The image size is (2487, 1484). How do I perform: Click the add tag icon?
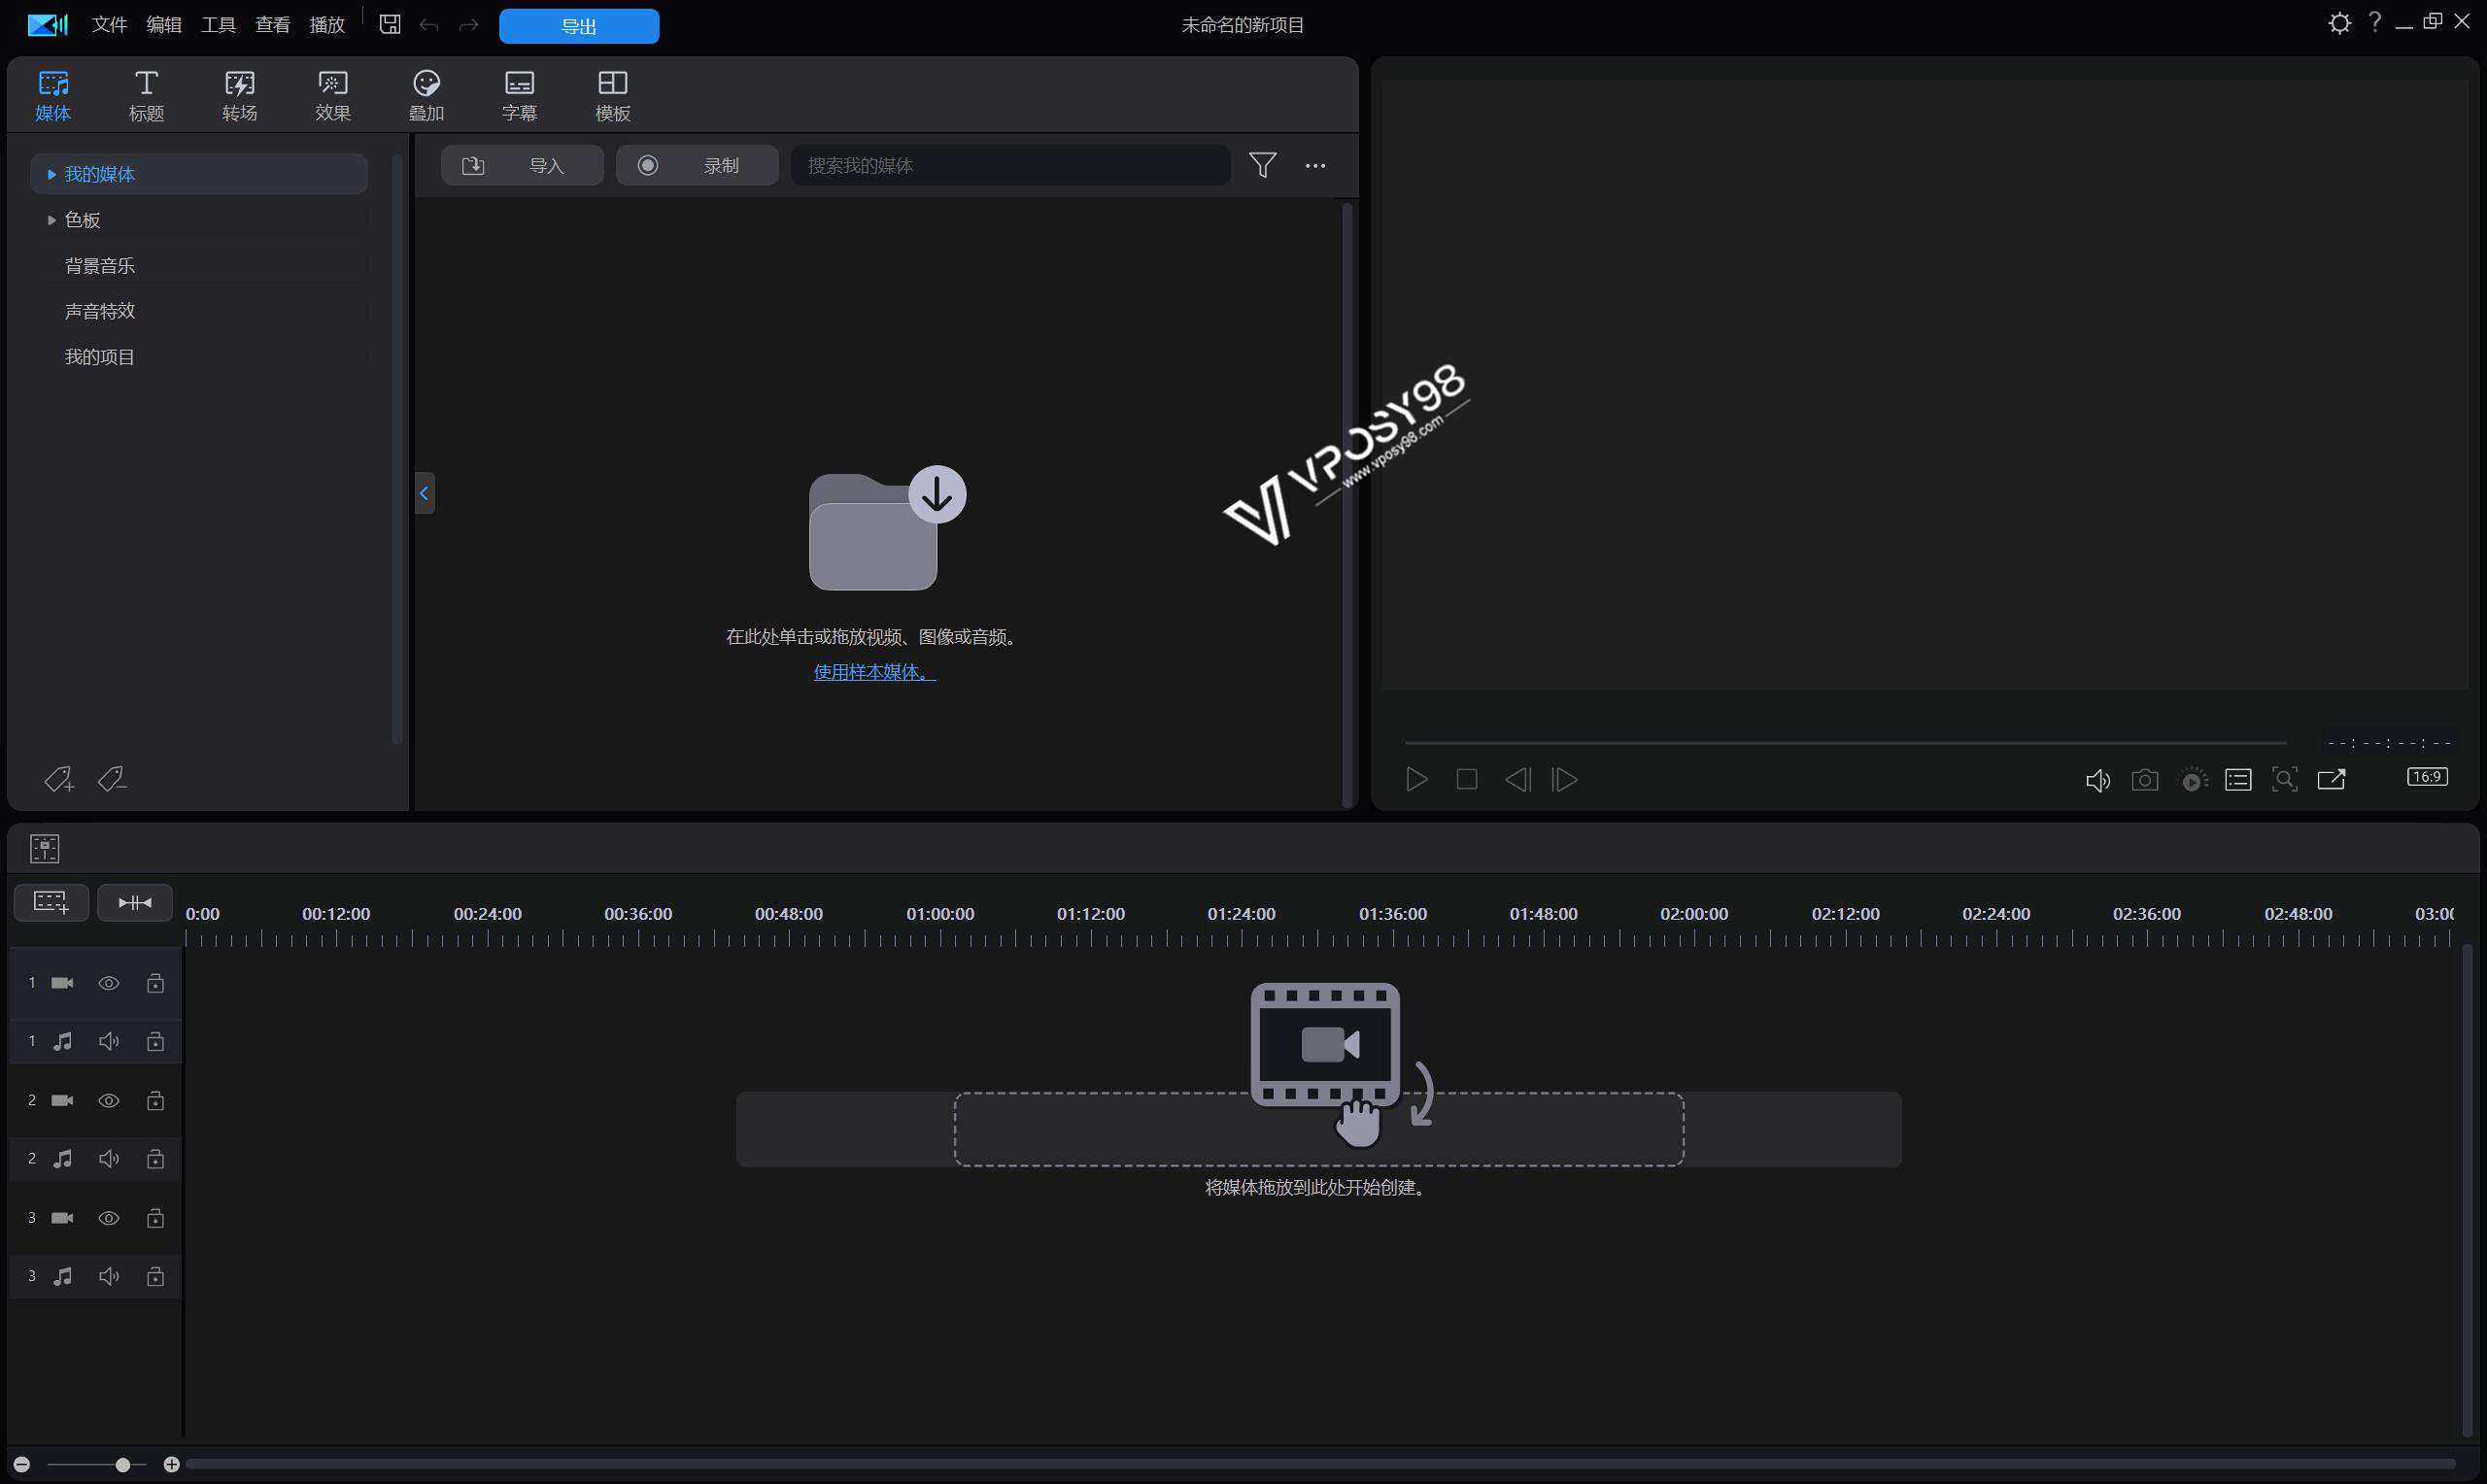[58, 779]
